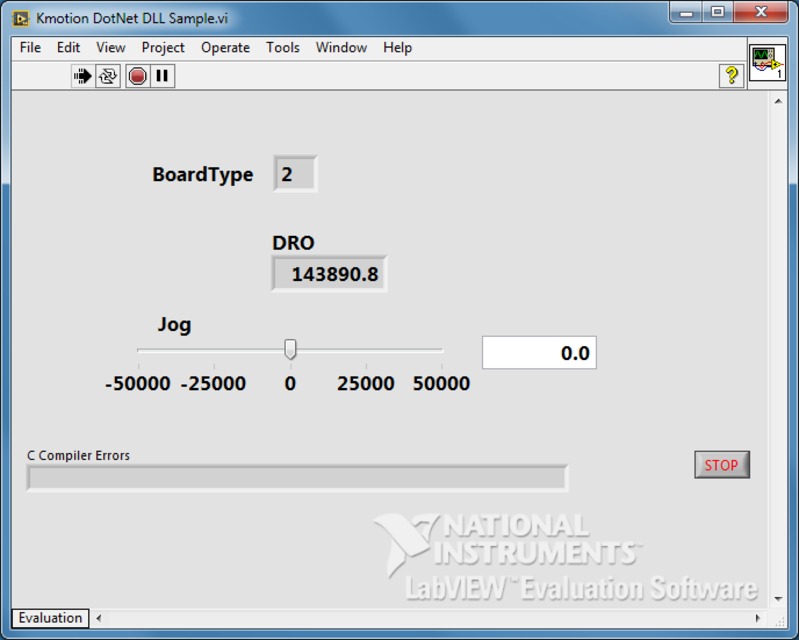Click the C Compiler Errors text box
799x640 pixels.
click(x=296, y=478)
